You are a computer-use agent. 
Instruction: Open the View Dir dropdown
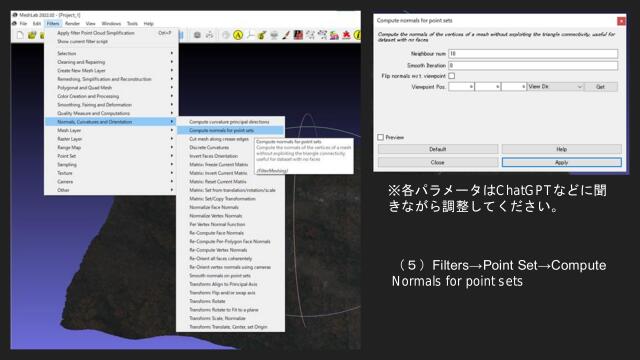click(555, 87)
